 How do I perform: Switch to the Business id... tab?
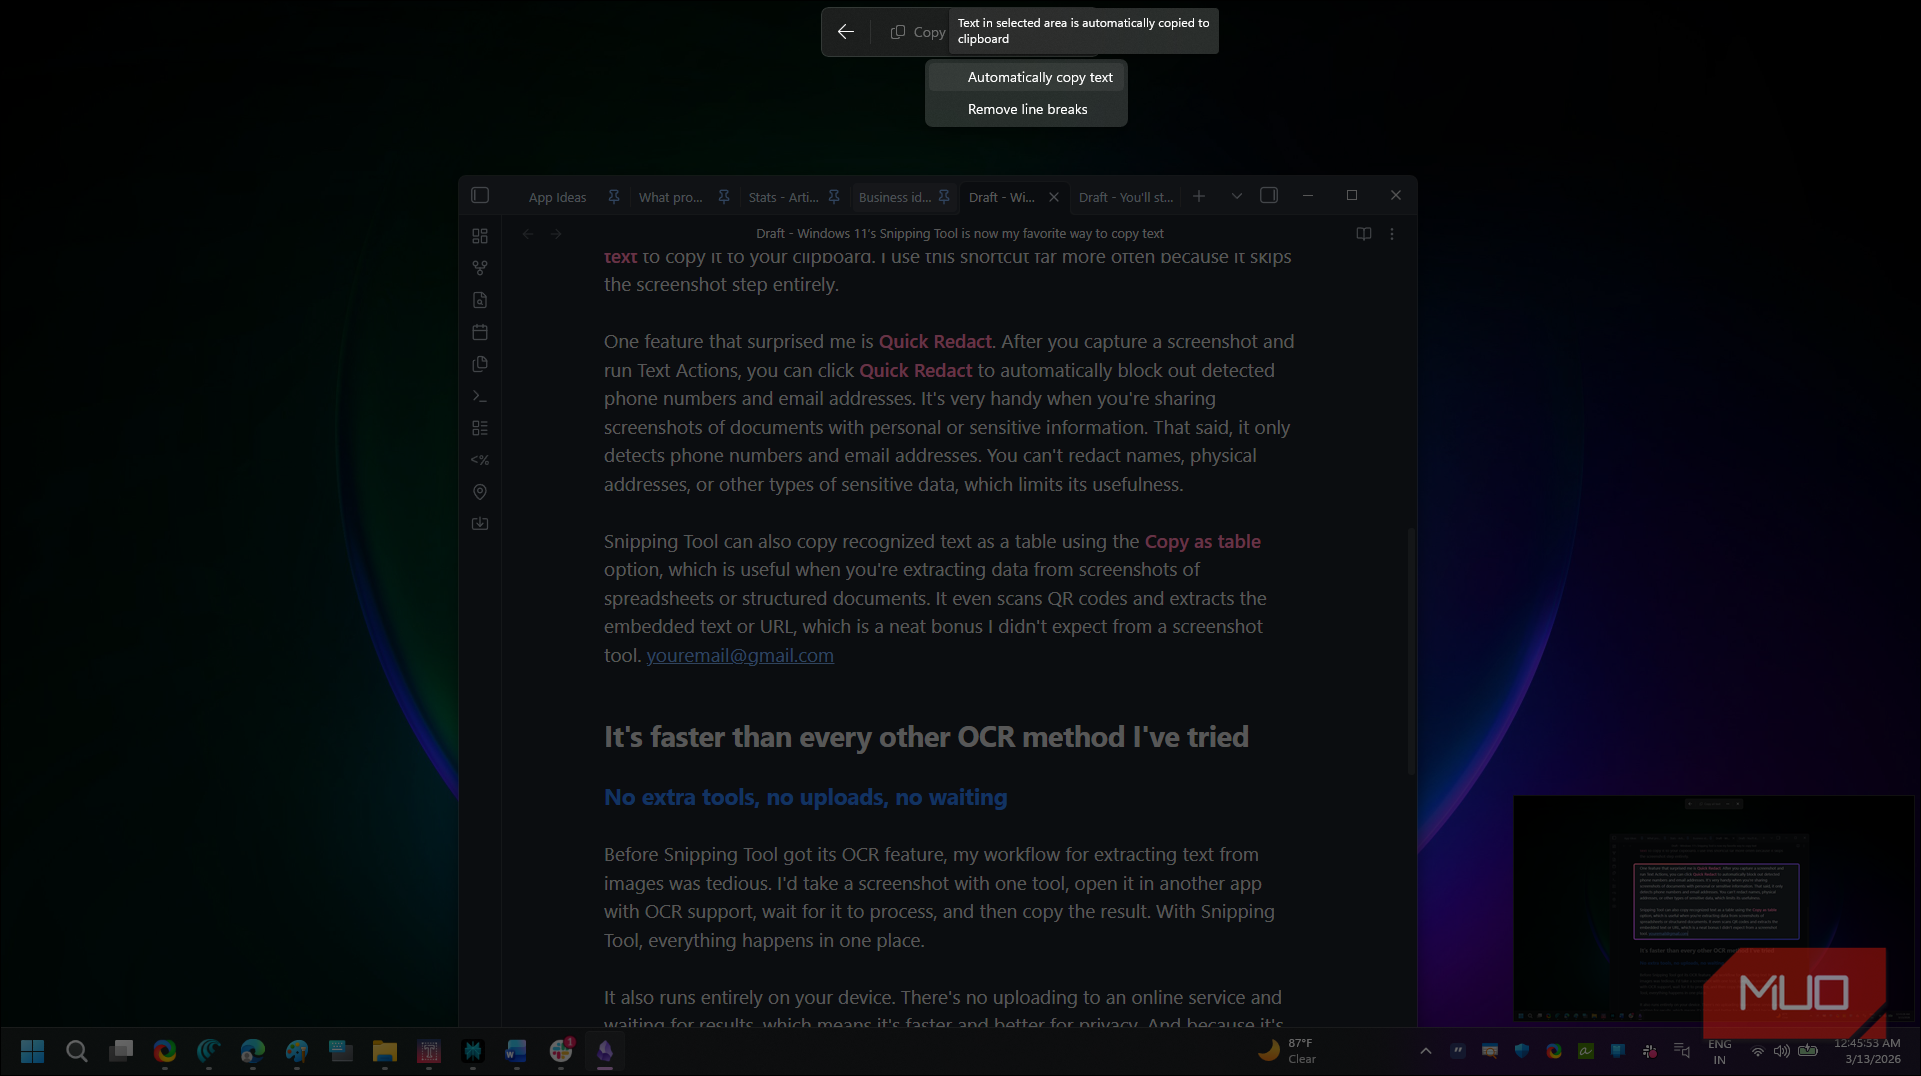coord(894,197)
